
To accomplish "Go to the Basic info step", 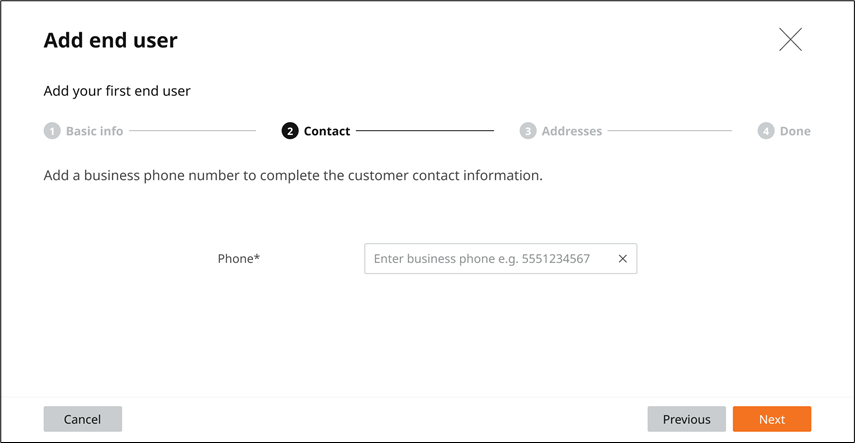I will pos(94,131).
